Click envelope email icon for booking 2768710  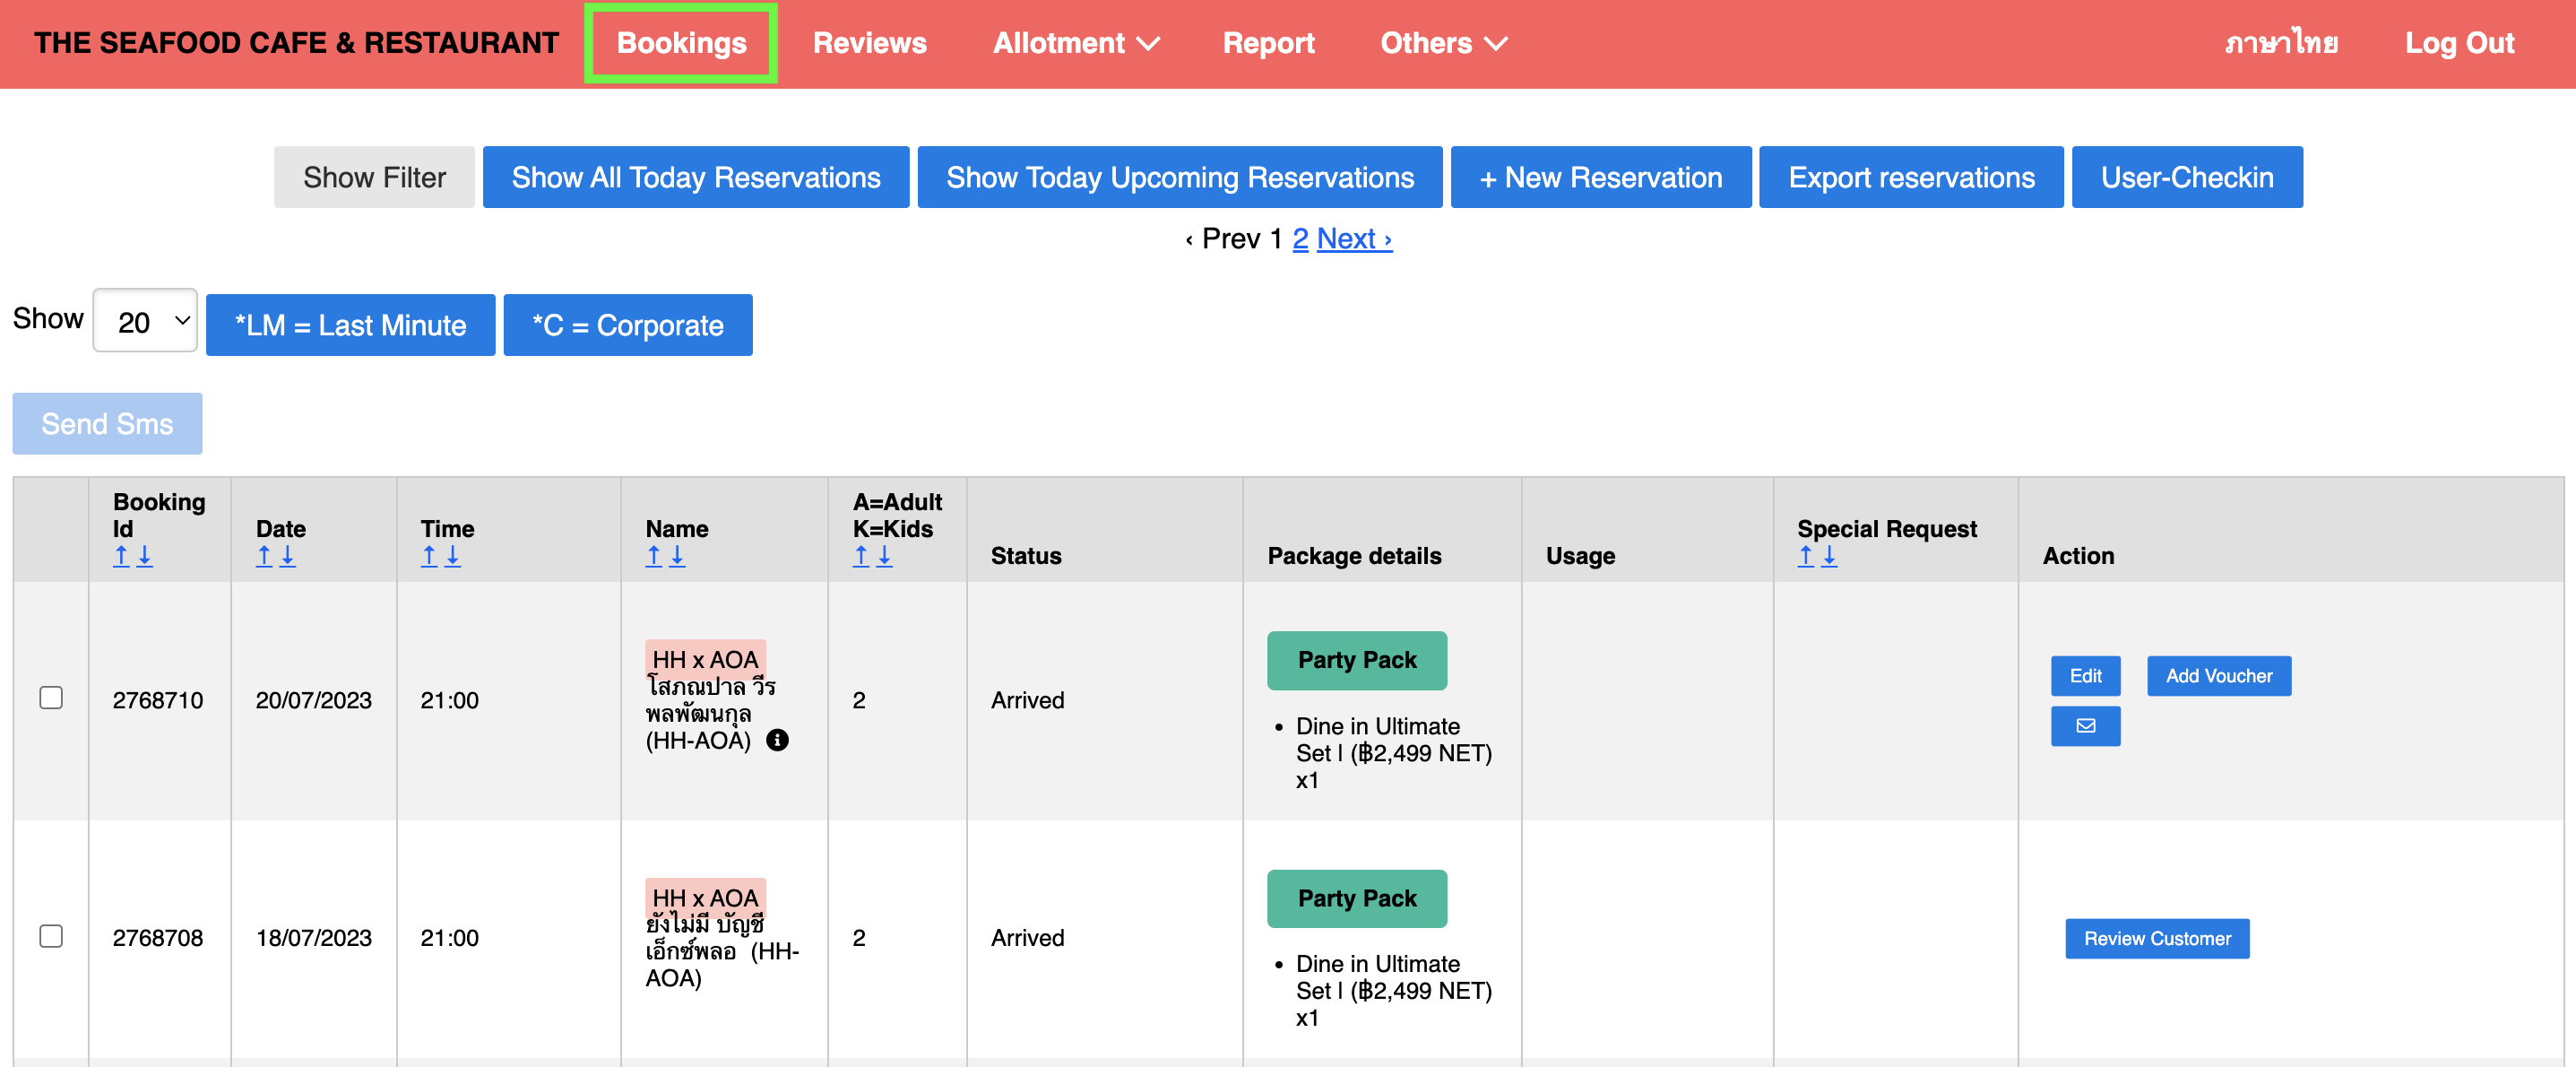coord(2085,726)
